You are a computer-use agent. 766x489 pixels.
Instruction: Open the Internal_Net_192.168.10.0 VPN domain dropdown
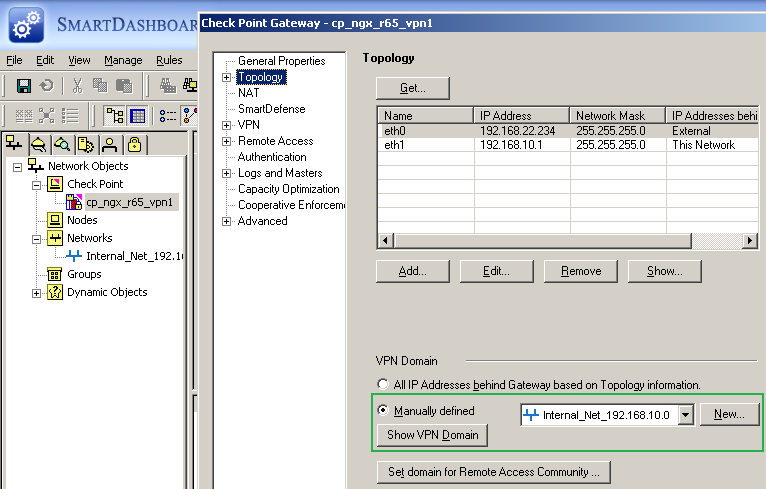click(x=686, y=415)
